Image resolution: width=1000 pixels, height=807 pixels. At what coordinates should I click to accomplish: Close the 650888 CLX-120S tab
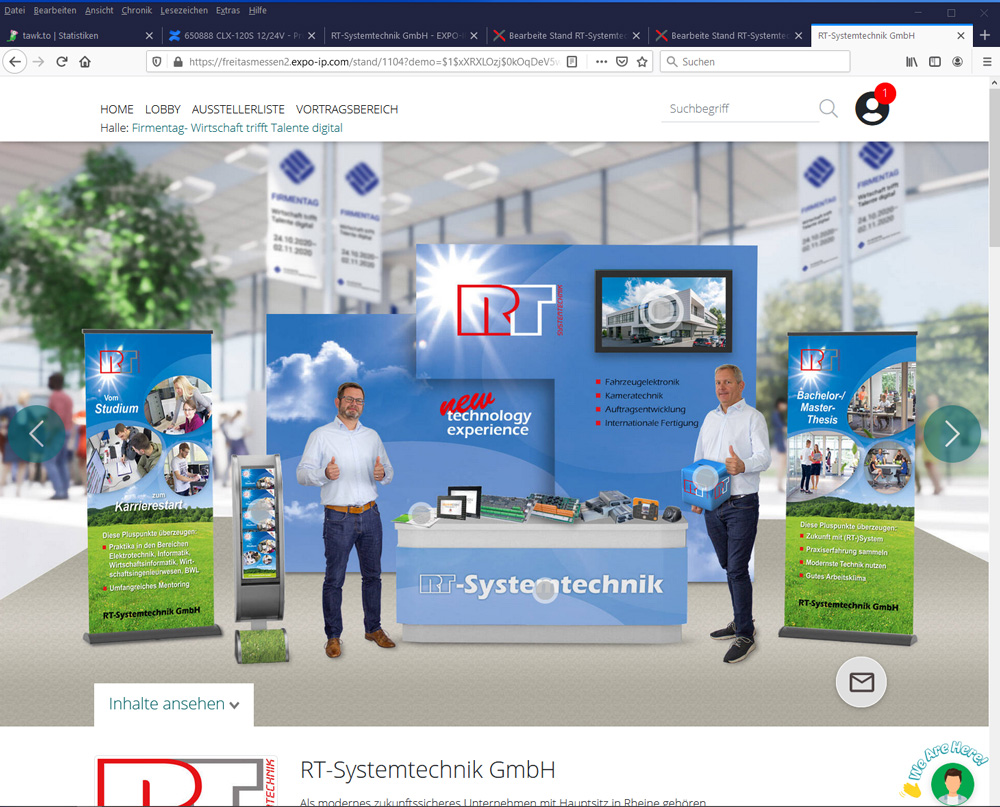point(312,36)
